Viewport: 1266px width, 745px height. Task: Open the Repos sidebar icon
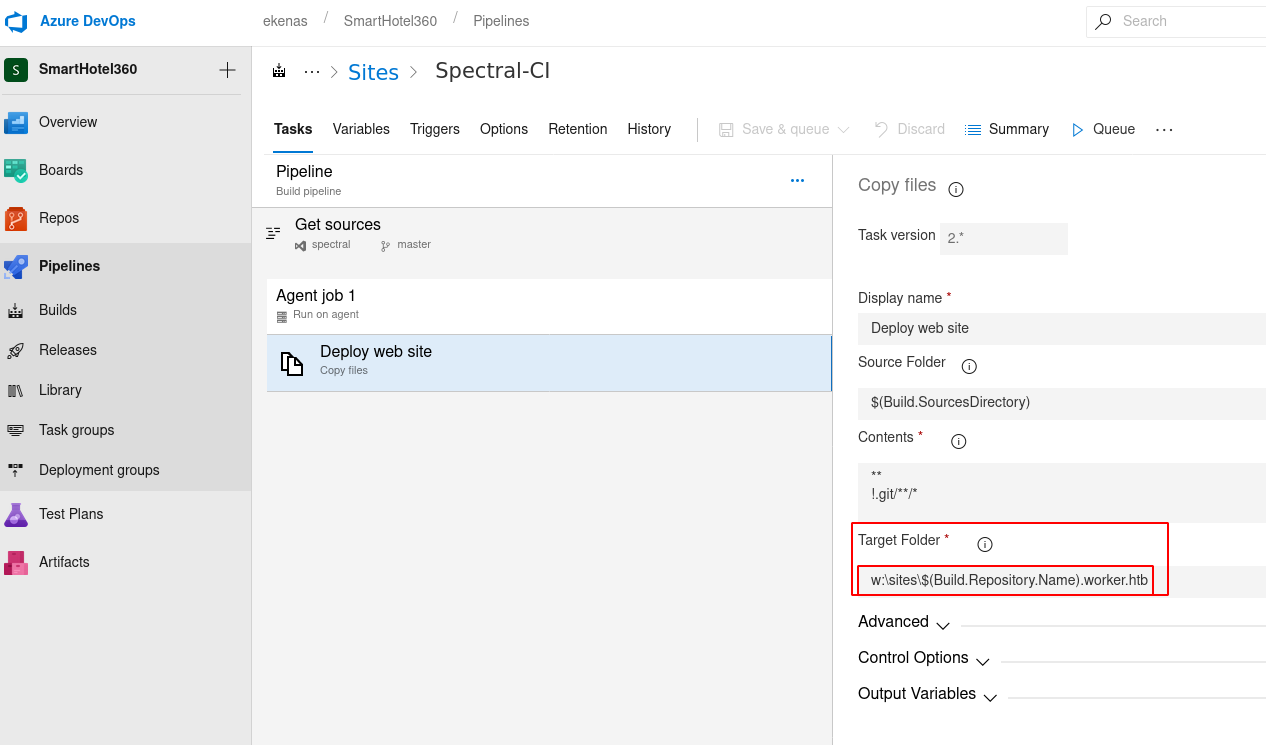(x=16, y=218)
